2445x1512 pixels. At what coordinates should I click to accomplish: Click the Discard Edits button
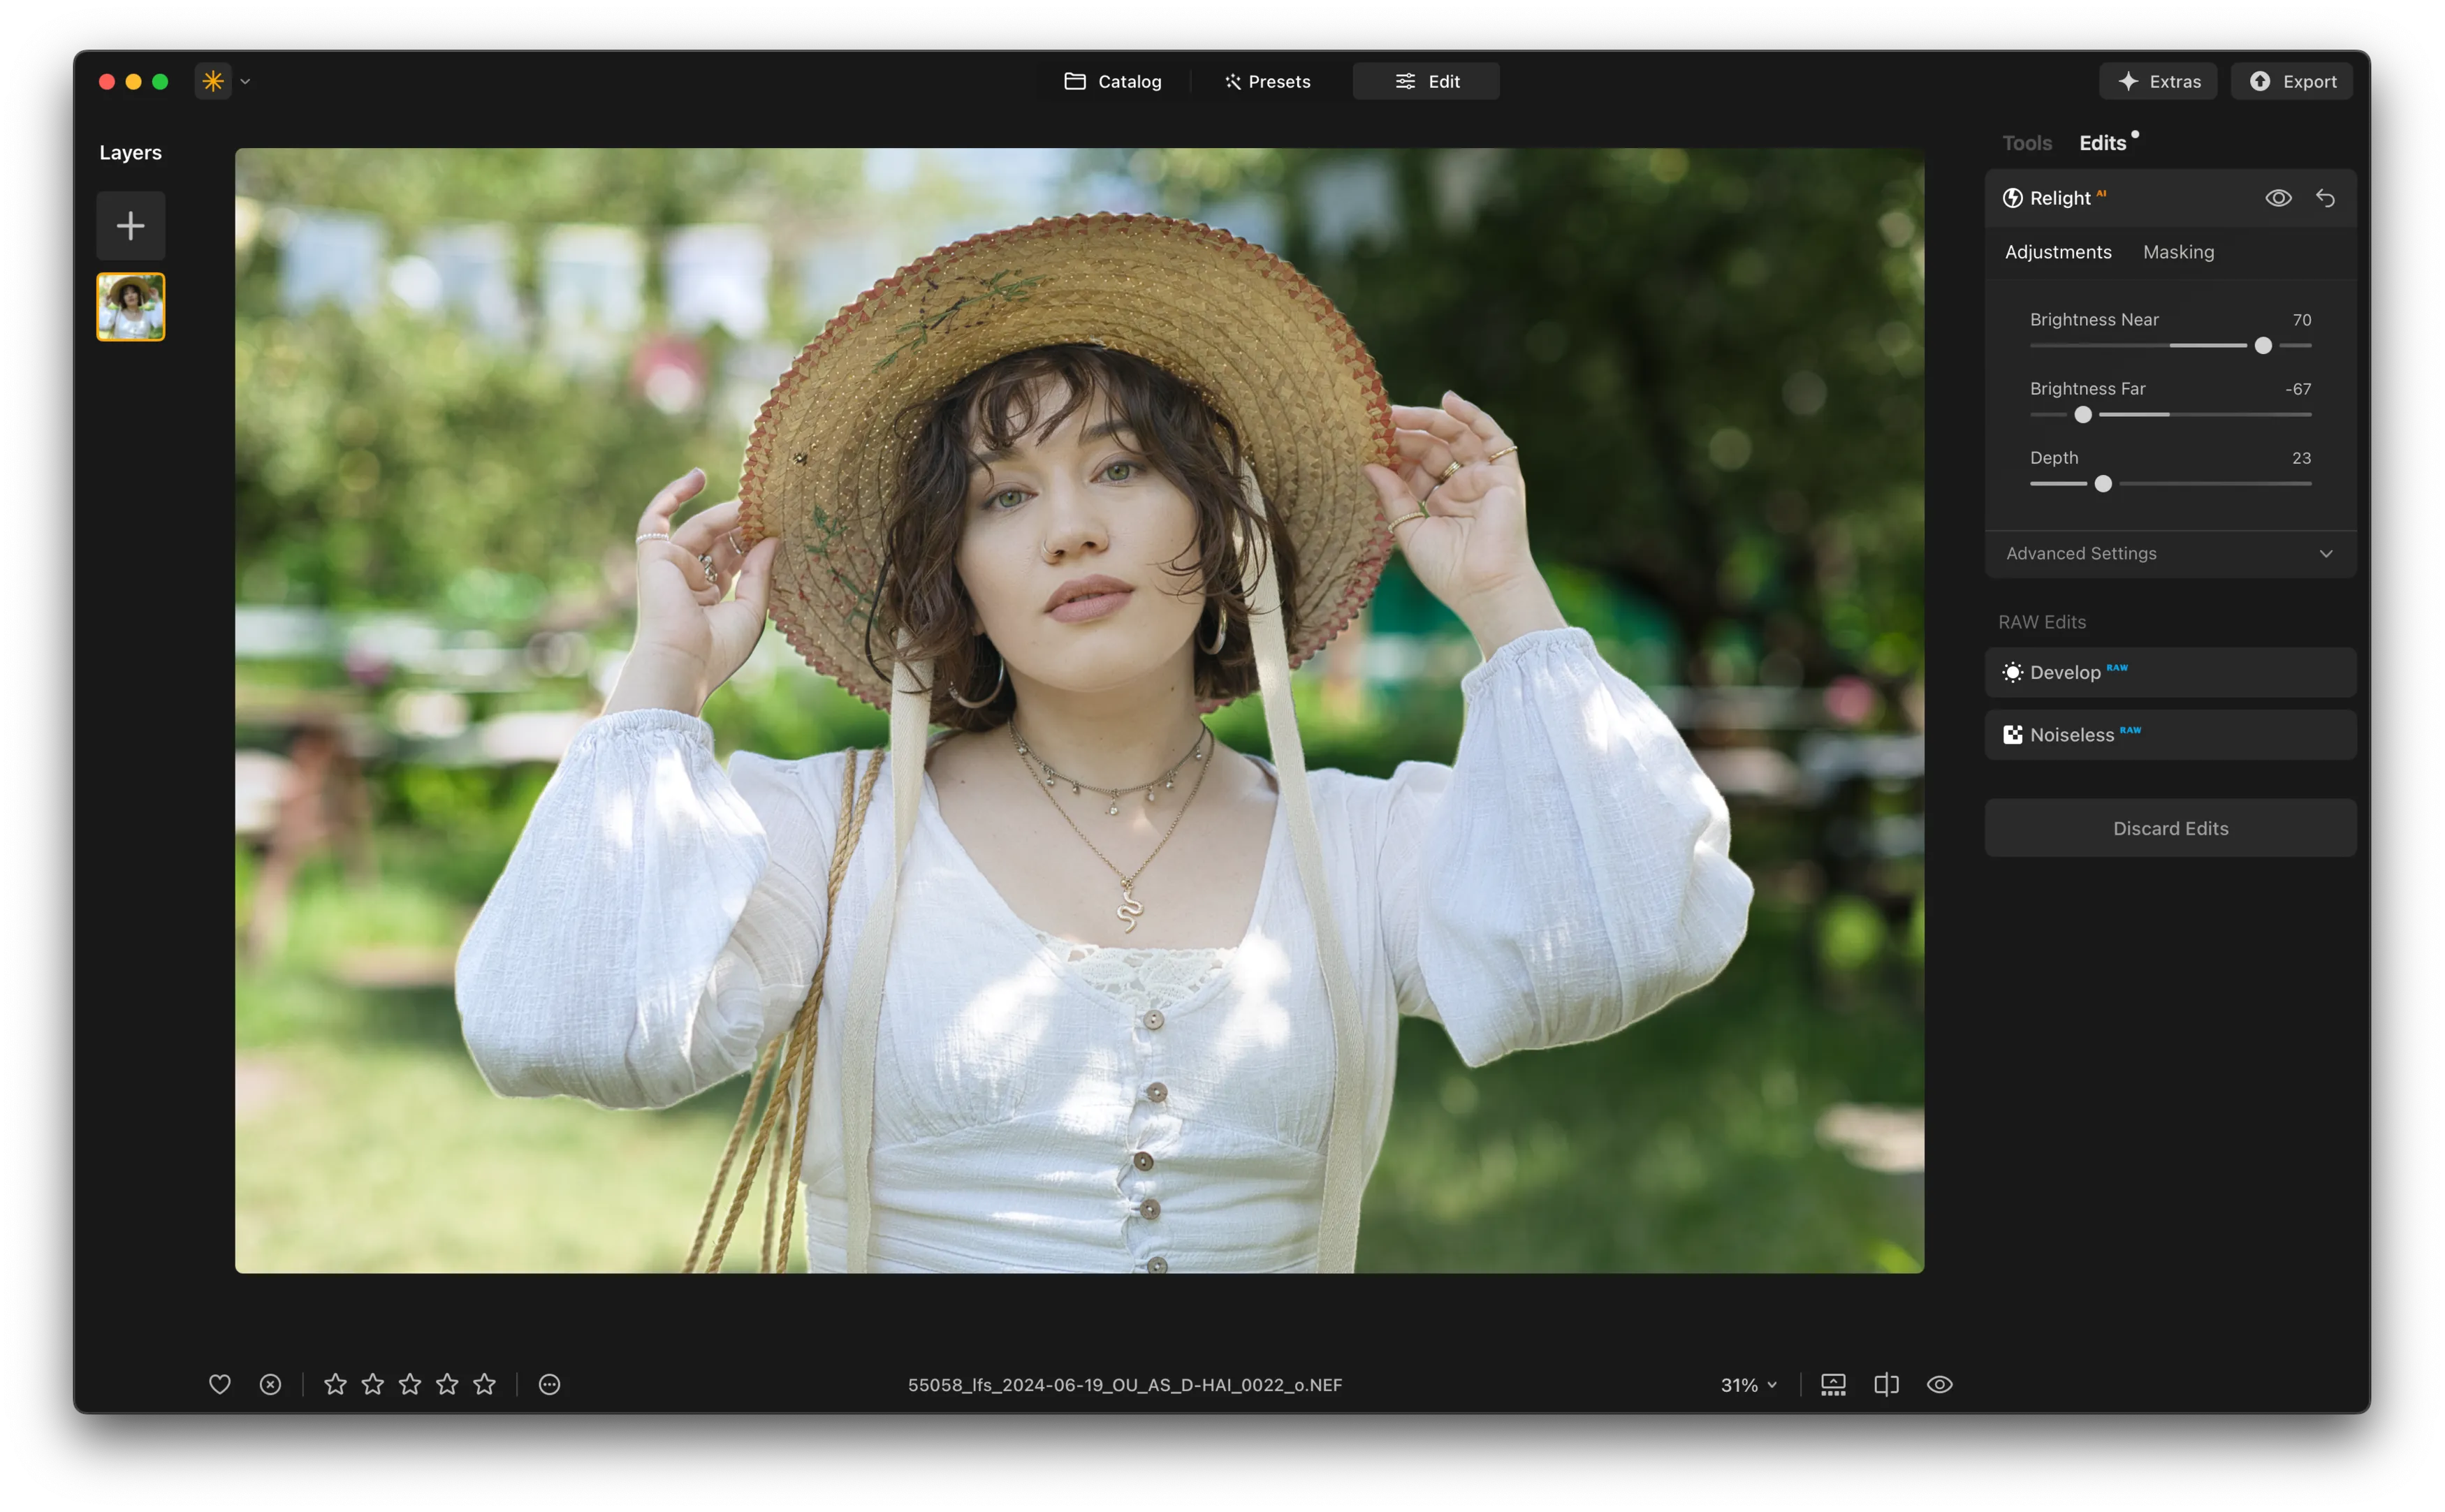point(2170,828)
